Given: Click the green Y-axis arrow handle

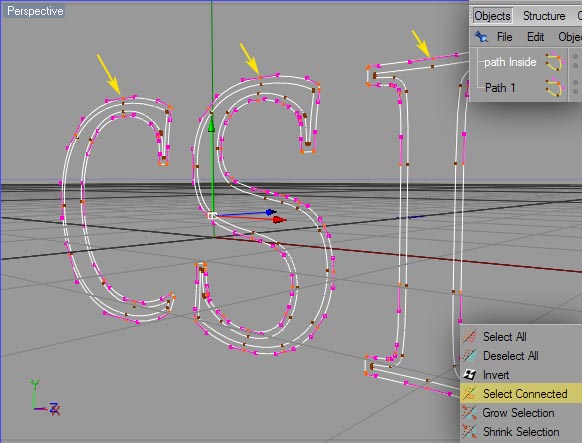Looking at the screenshot, I should point(211,125).
